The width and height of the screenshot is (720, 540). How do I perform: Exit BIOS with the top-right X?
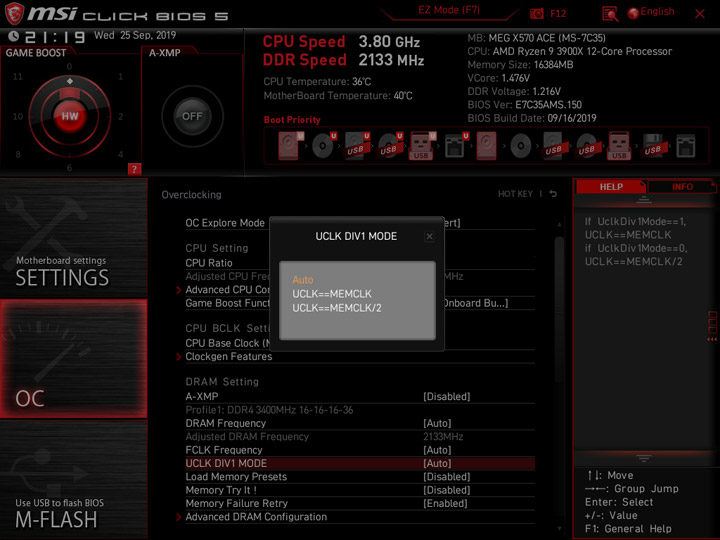click(x=700, y=14)
